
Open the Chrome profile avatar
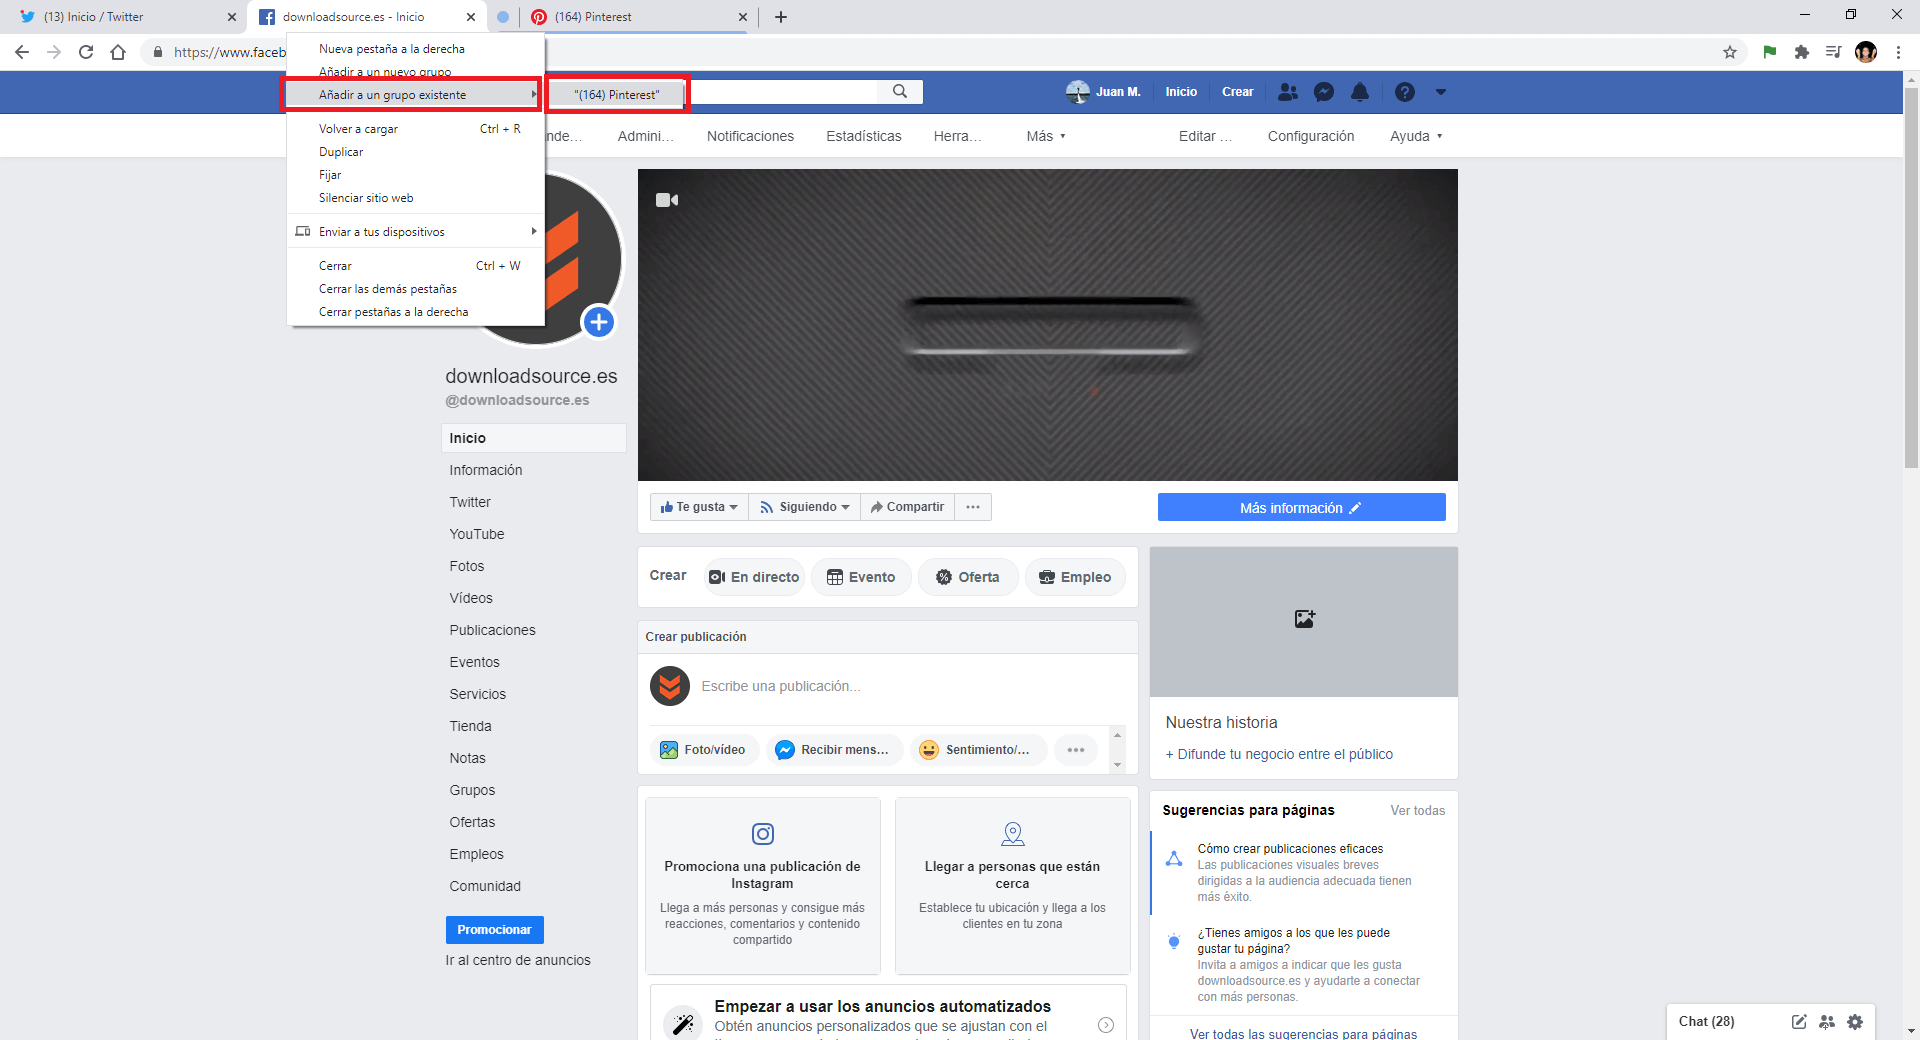[x=1866, y=52]
